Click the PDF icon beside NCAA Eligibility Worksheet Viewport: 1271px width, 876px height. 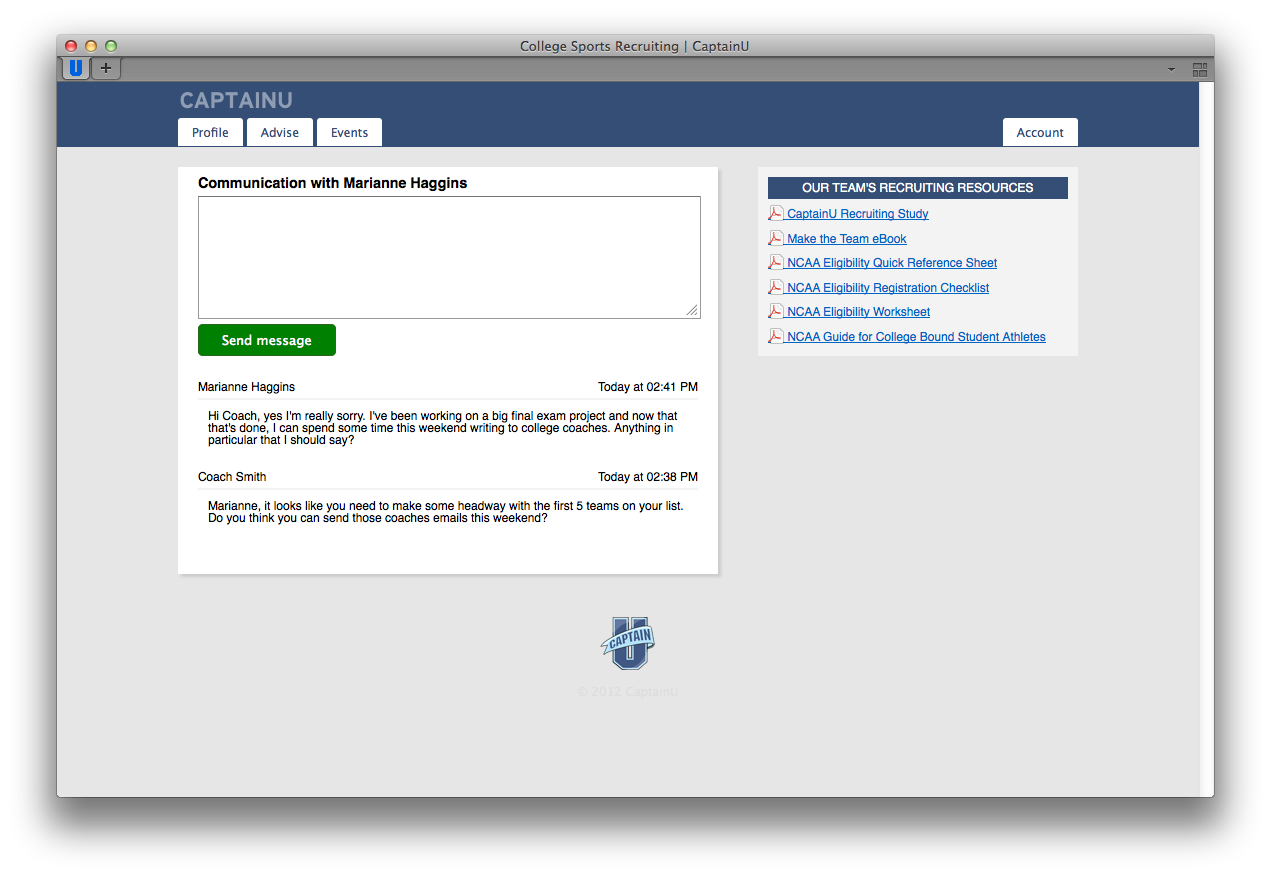775,311
